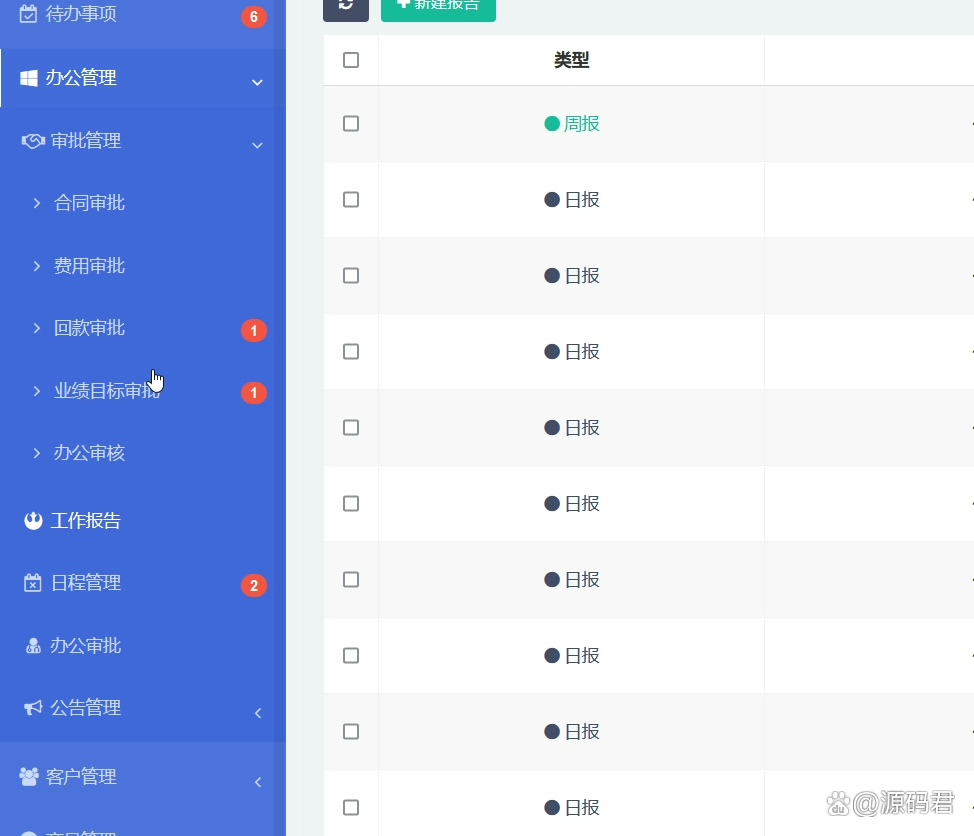Click the 日程管理 calendar icon
This screenshot has width=974, height=836.
(x=32, y=583)
